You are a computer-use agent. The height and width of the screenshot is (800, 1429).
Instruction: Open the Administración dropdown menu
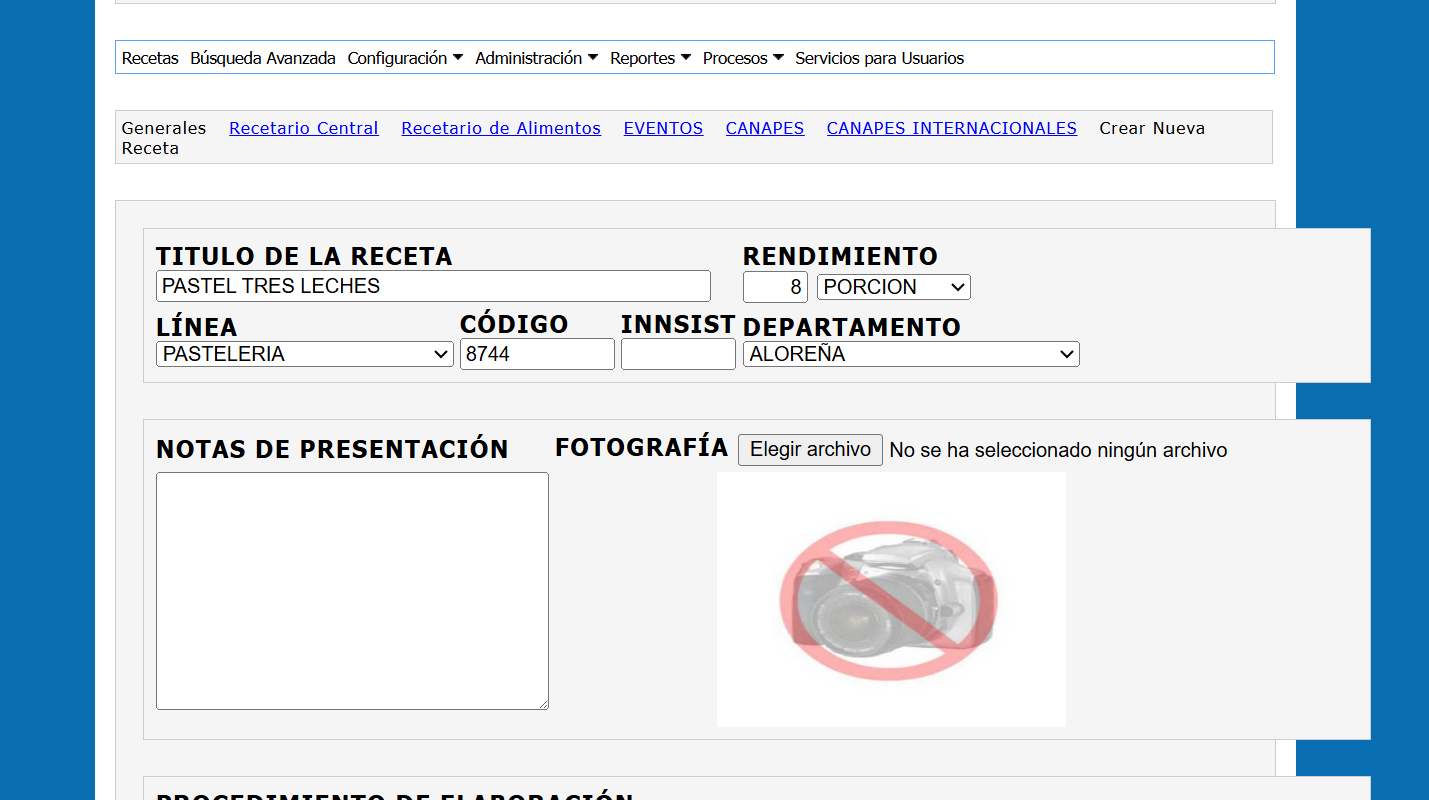[x=536, y=58]
